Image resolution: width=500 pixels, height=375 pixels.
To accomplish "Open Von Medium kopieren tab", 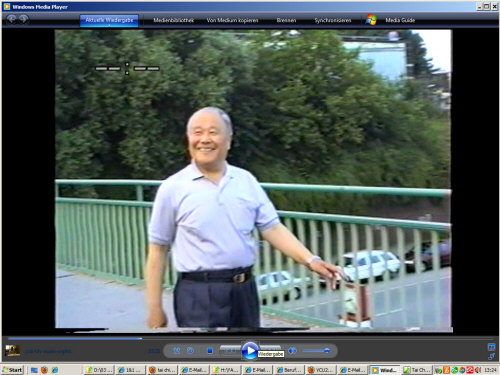I will click(232, 20).
